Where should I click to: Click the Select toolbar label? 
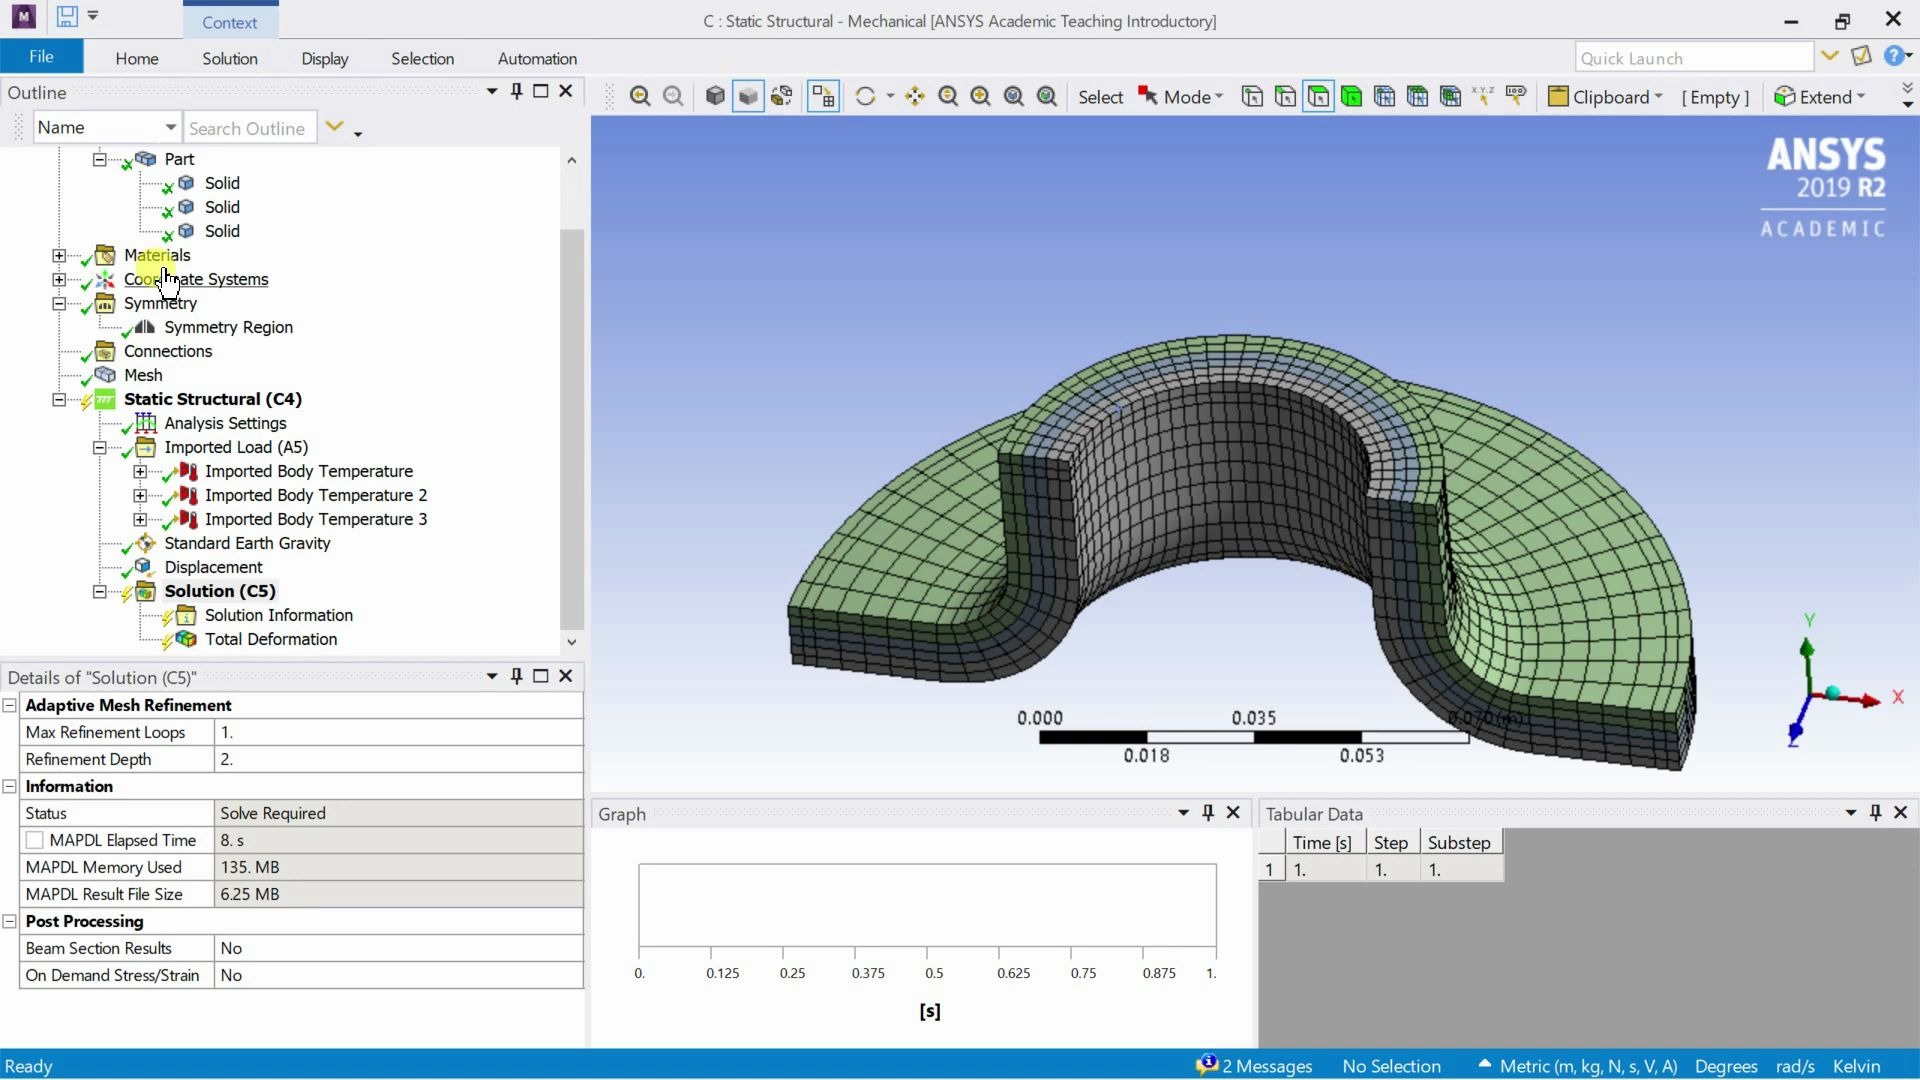pos(1100,97)
